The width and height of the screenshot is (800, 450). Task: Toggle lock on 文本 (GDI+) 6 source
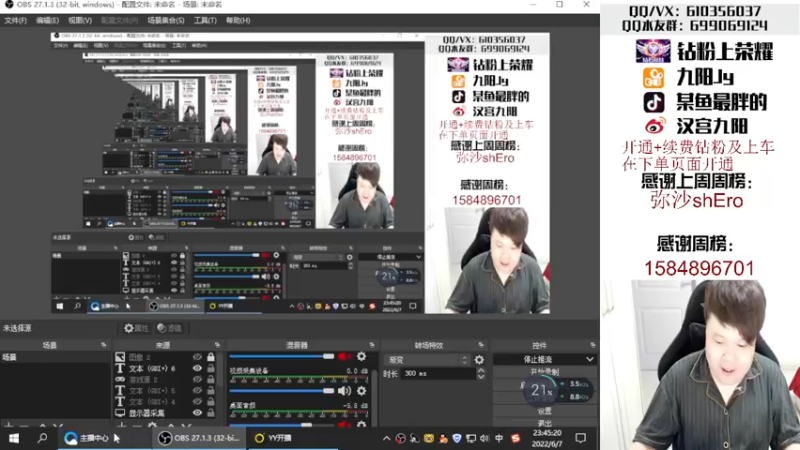(211, 368)
